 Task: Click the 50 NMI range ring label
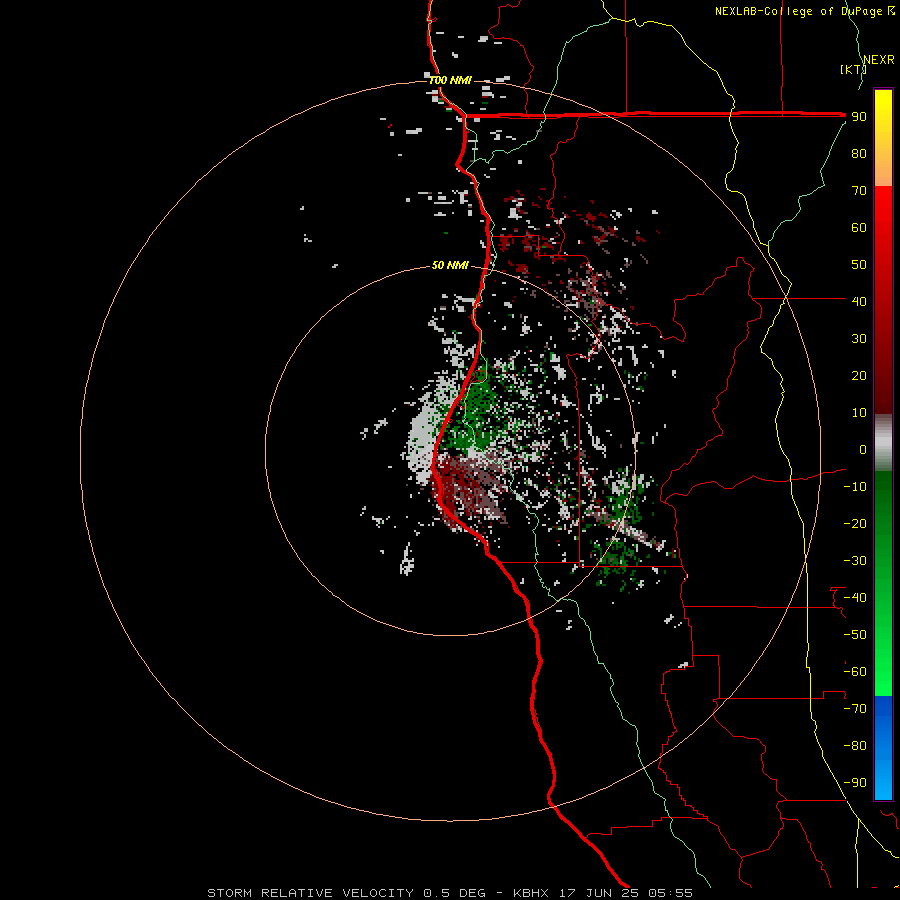[x=450, y=265]
